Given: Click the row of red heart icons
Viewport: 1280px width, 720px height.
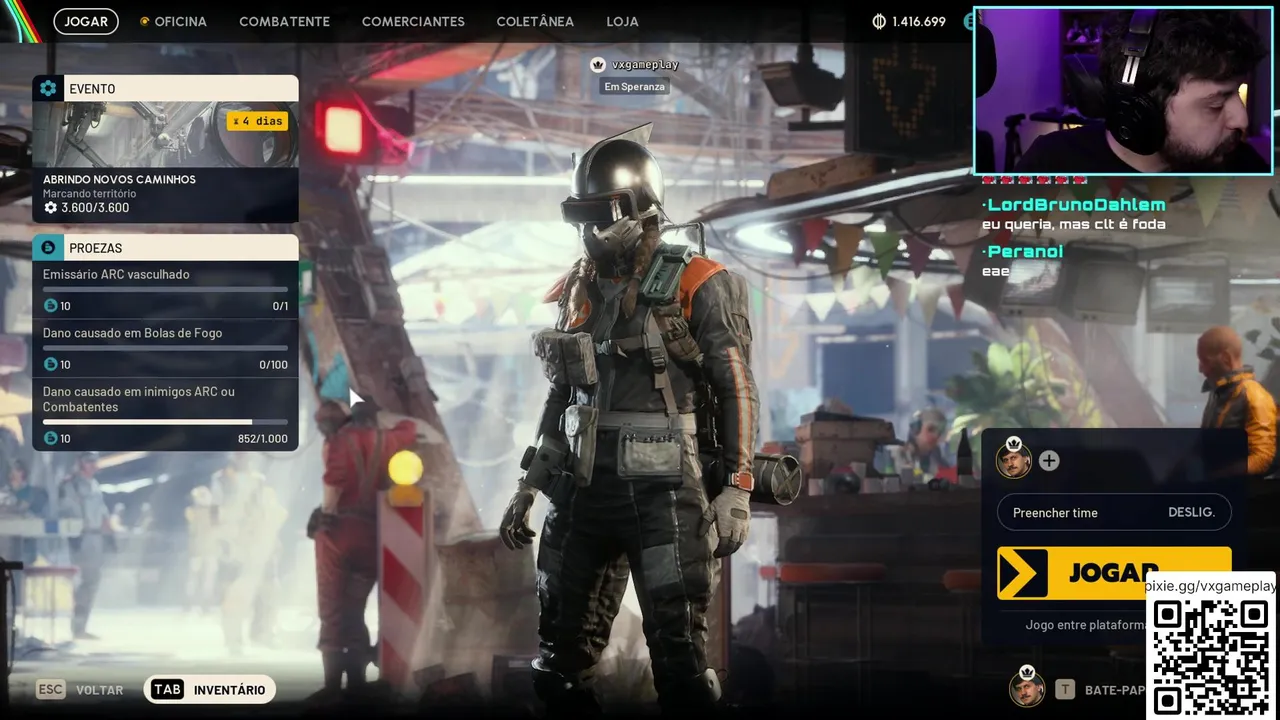Looking at the screenshot, I should coord(1034,180).
